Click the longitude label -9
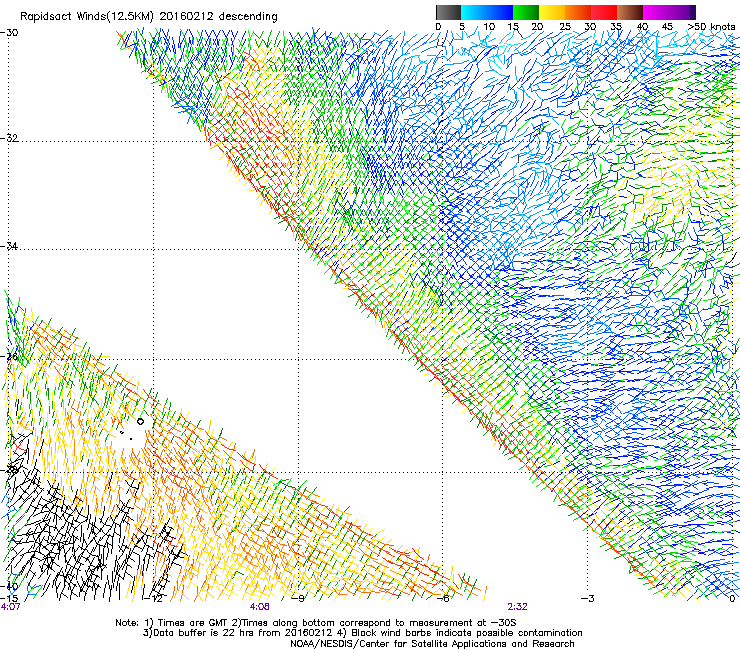This screenshot has width=740, height=650. [298, 599]
